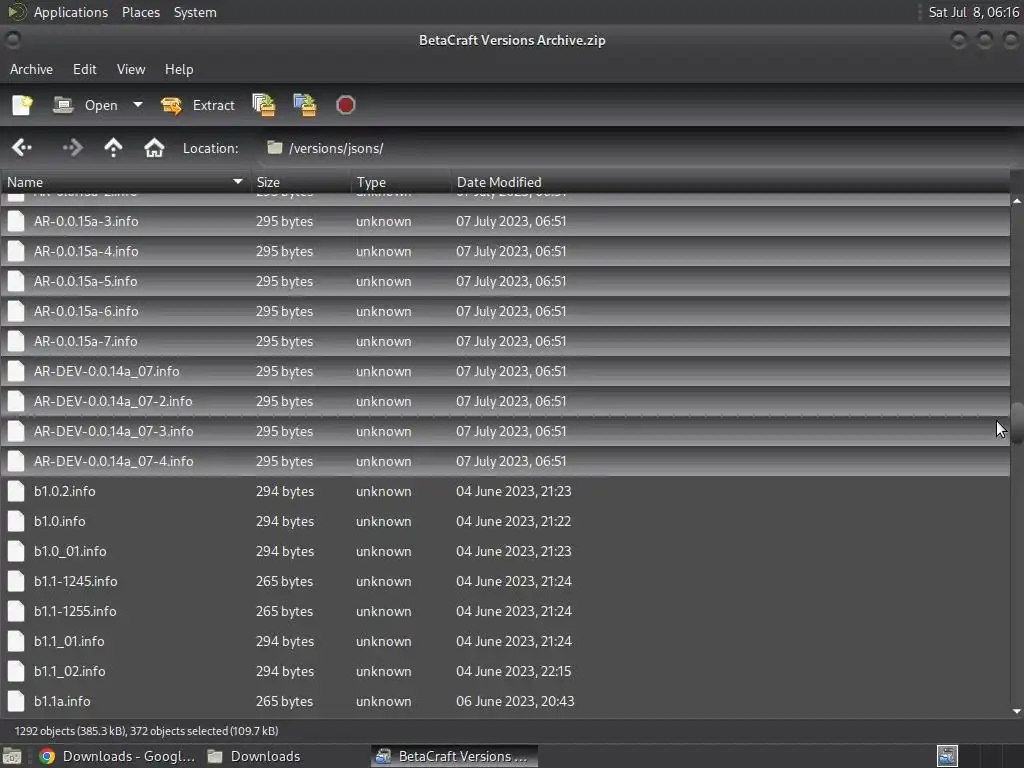Click the file icon beside b1.0.2.info

click(16, 491)
